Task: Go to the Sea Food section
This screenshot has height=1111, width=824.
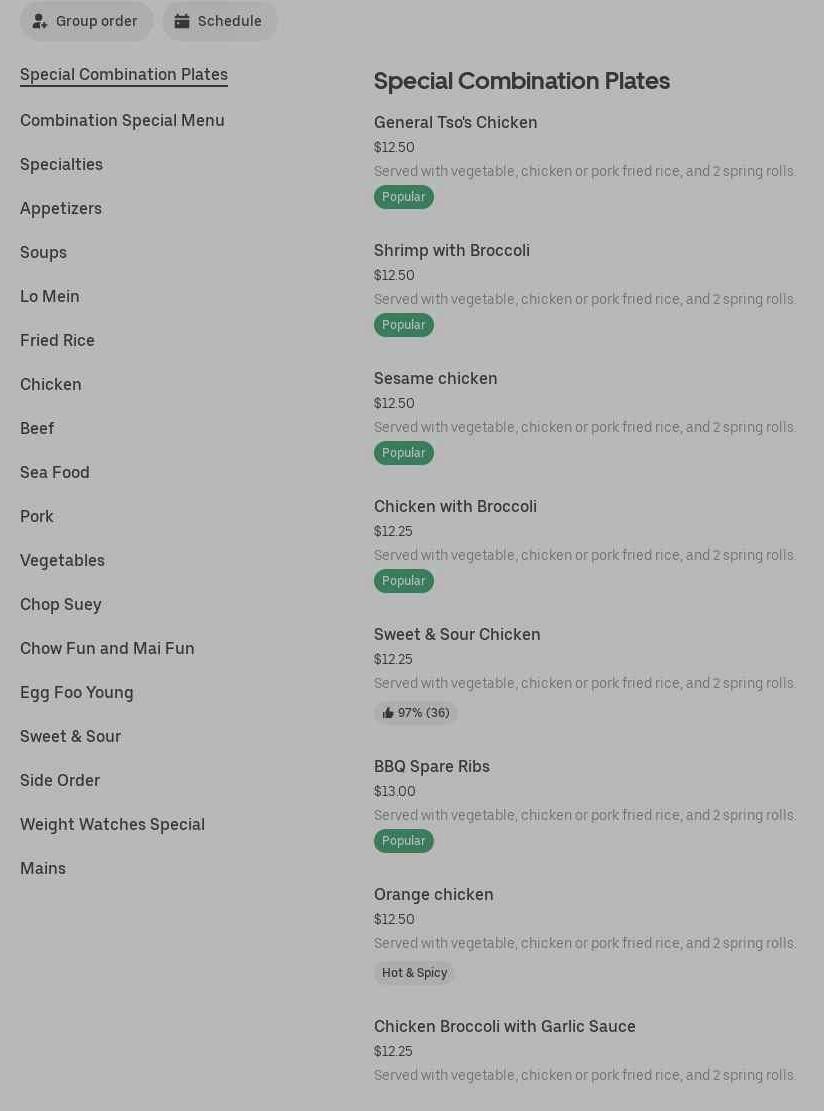Action: (x=55, y=472)
